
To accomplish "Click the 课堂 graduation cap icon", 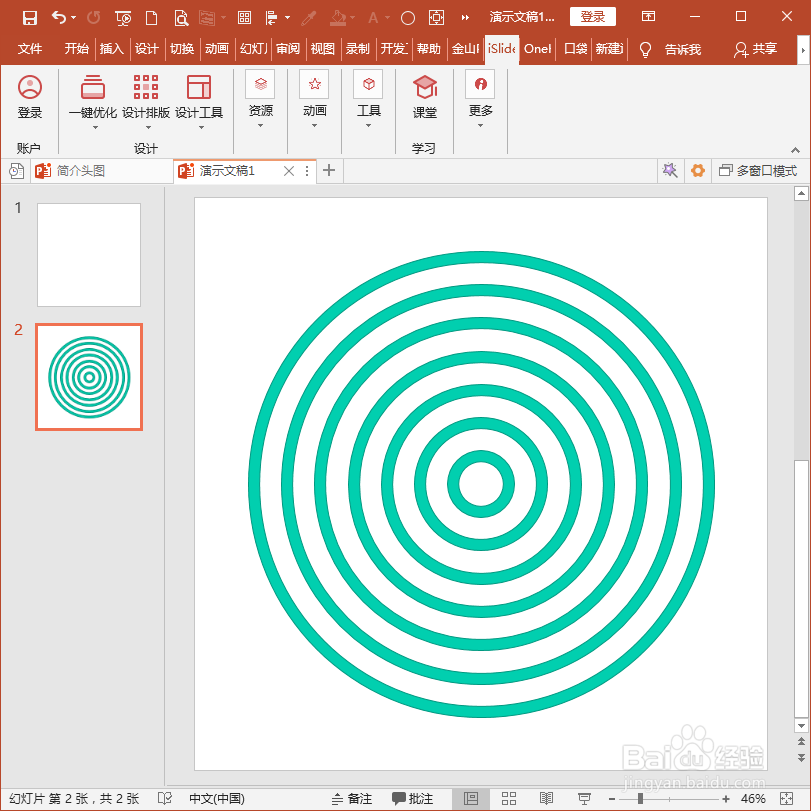I will pyautogui.click(x=425, y=97).
